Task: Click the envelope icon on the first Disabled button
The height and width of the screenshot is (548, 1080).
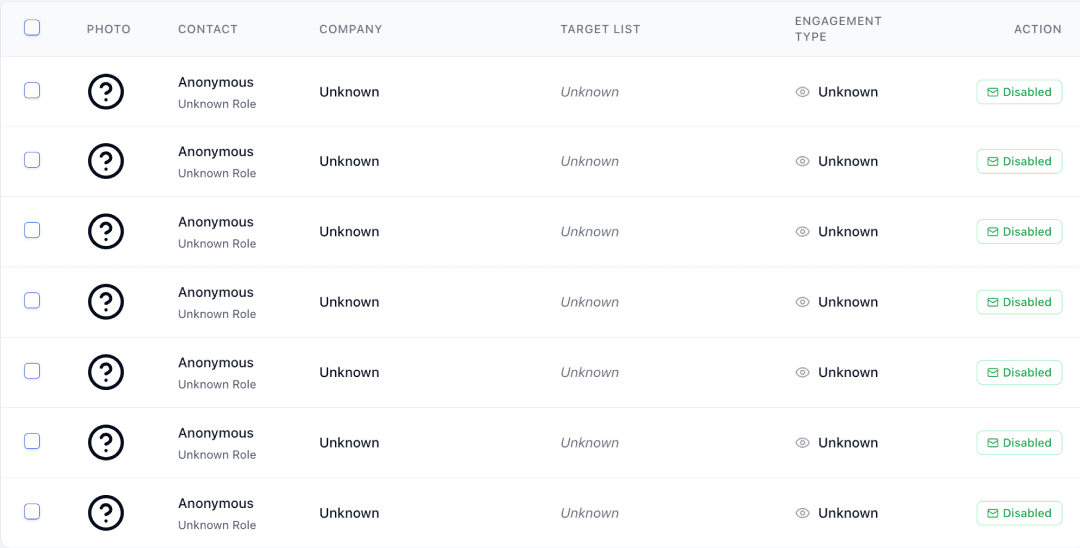Action: [993, 92]
